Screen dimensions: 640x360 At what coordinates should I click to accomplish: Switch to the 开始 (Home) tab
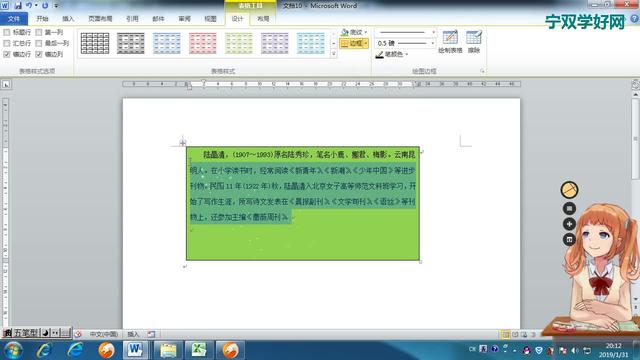coord(42,19)
